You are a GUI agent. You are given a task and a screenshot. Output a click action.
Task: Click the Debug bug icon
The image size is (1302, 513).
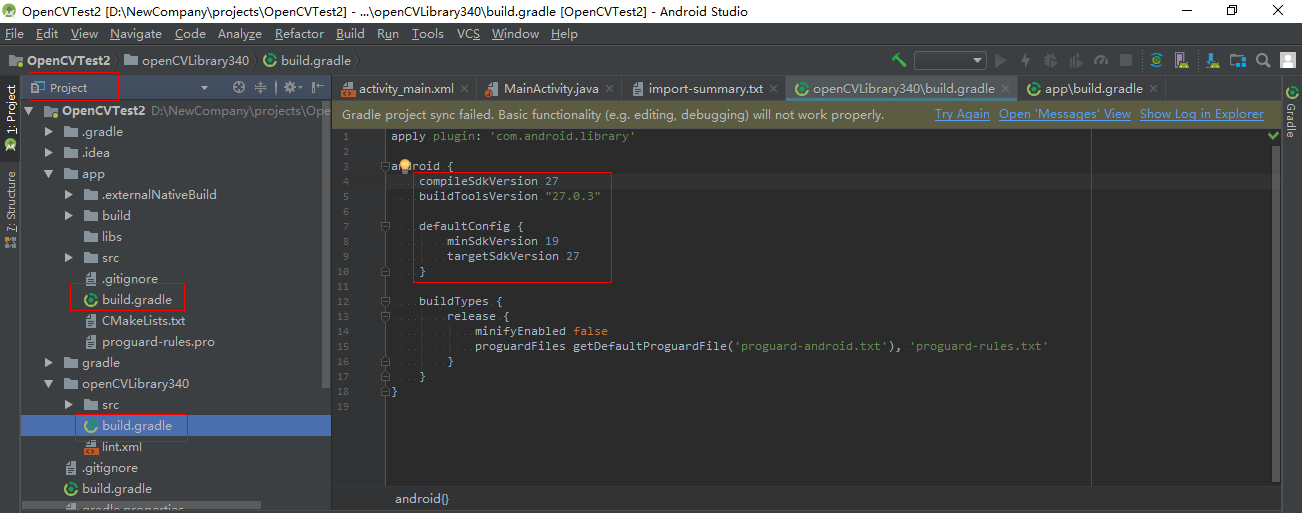click(x=1051, y=60)
